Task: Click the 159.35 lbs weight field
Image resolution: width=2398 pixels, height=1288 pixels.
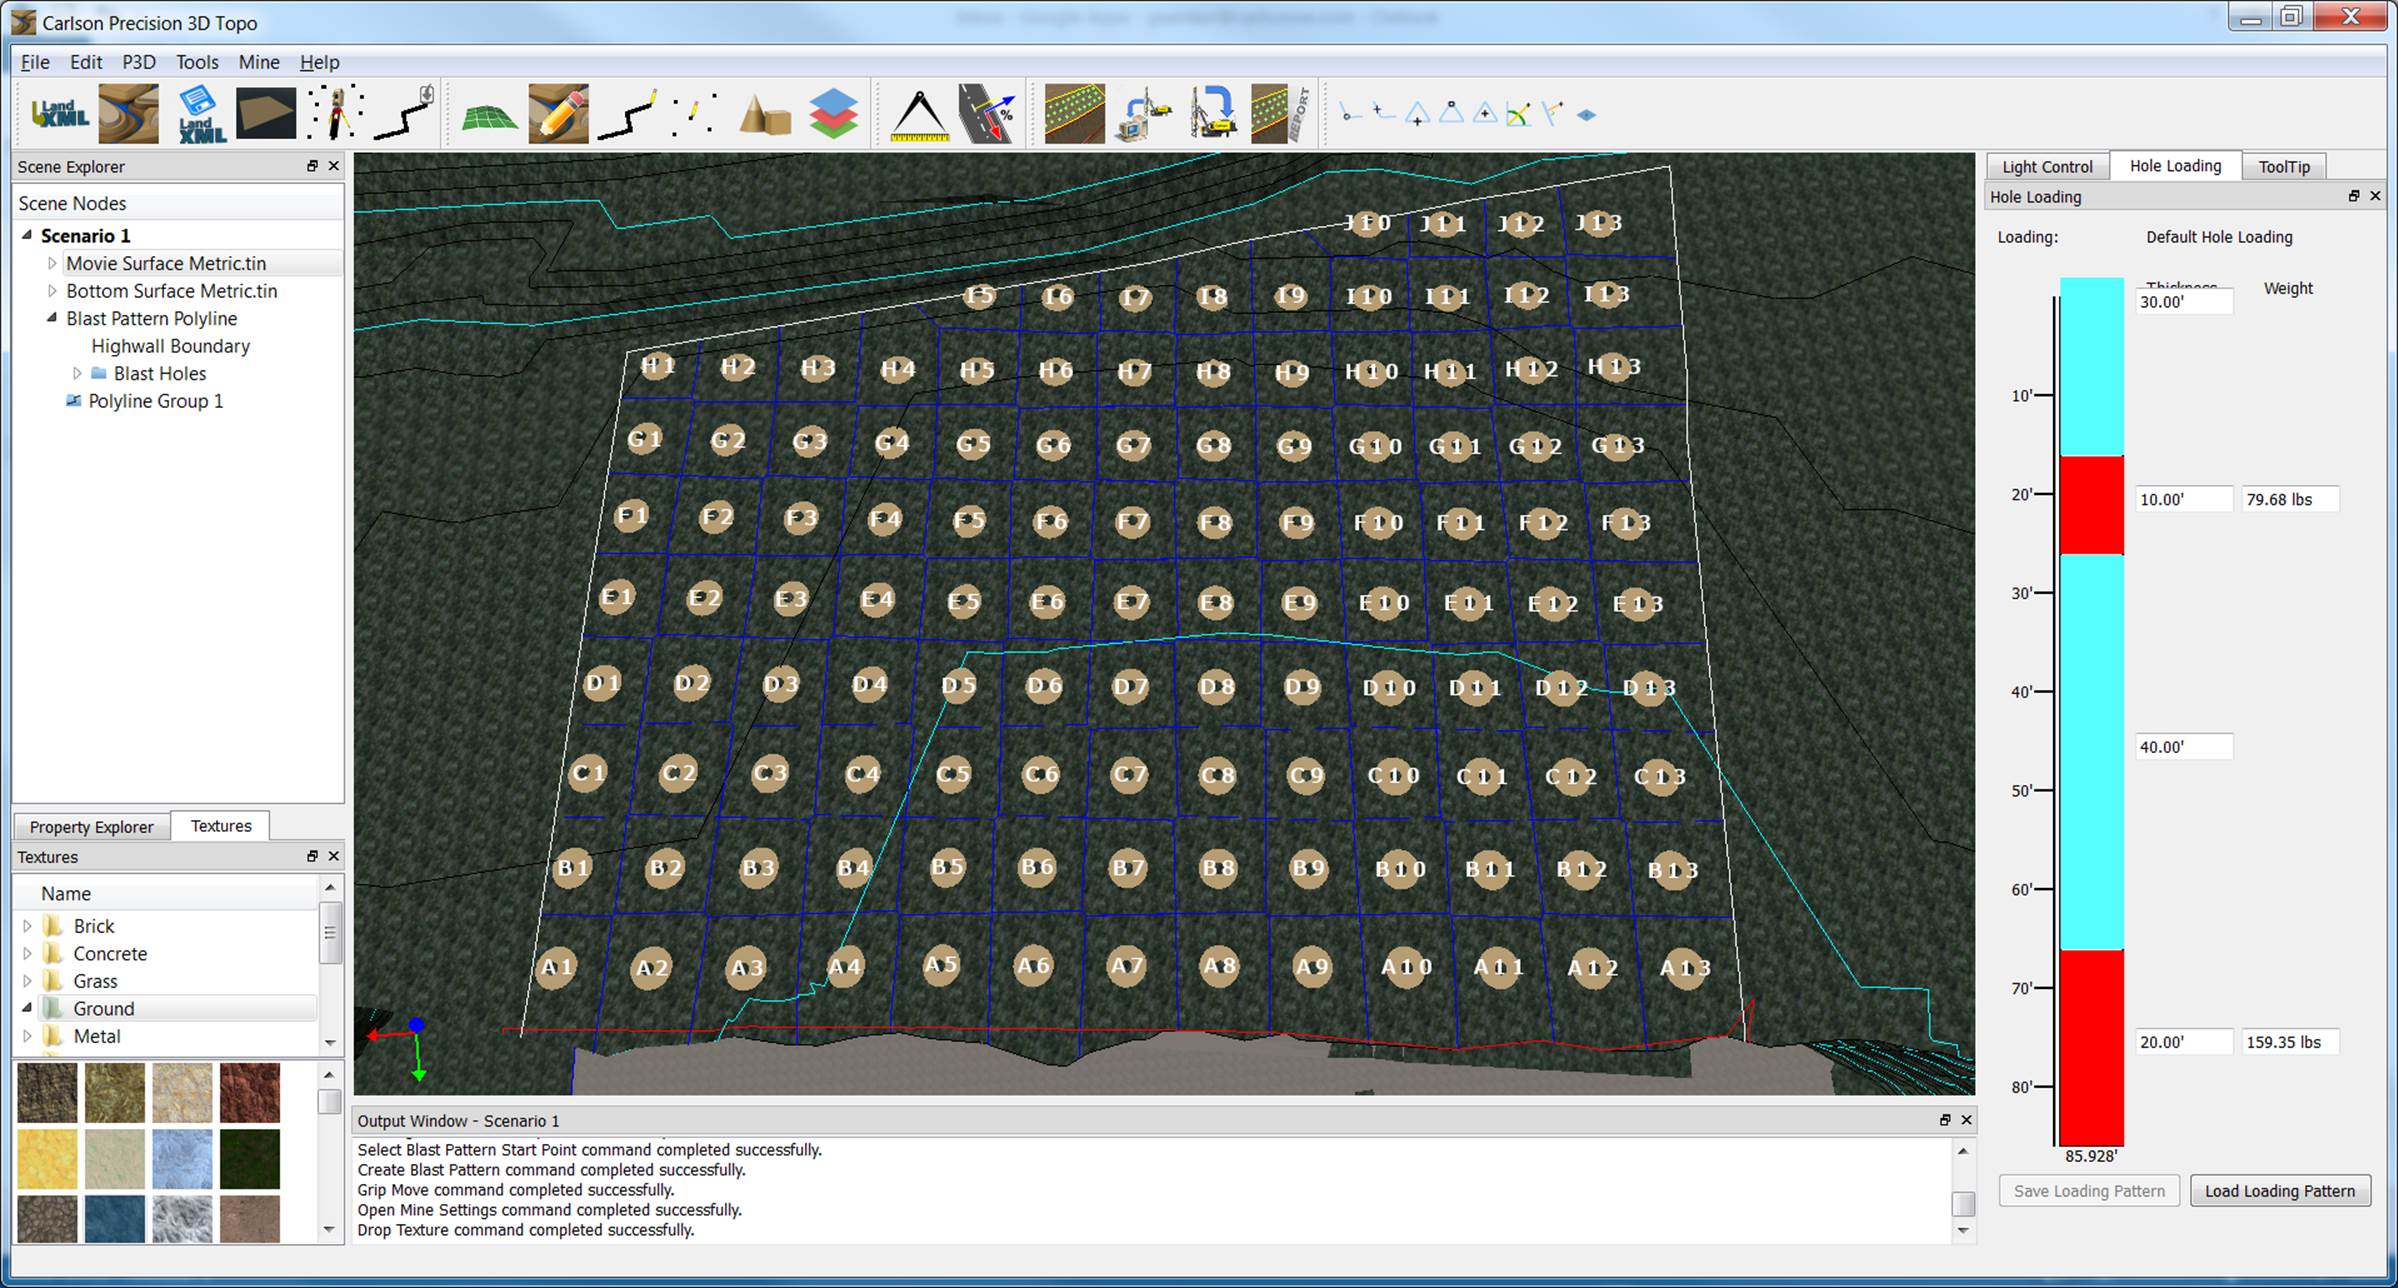Action: (x=2290, y=1042)
